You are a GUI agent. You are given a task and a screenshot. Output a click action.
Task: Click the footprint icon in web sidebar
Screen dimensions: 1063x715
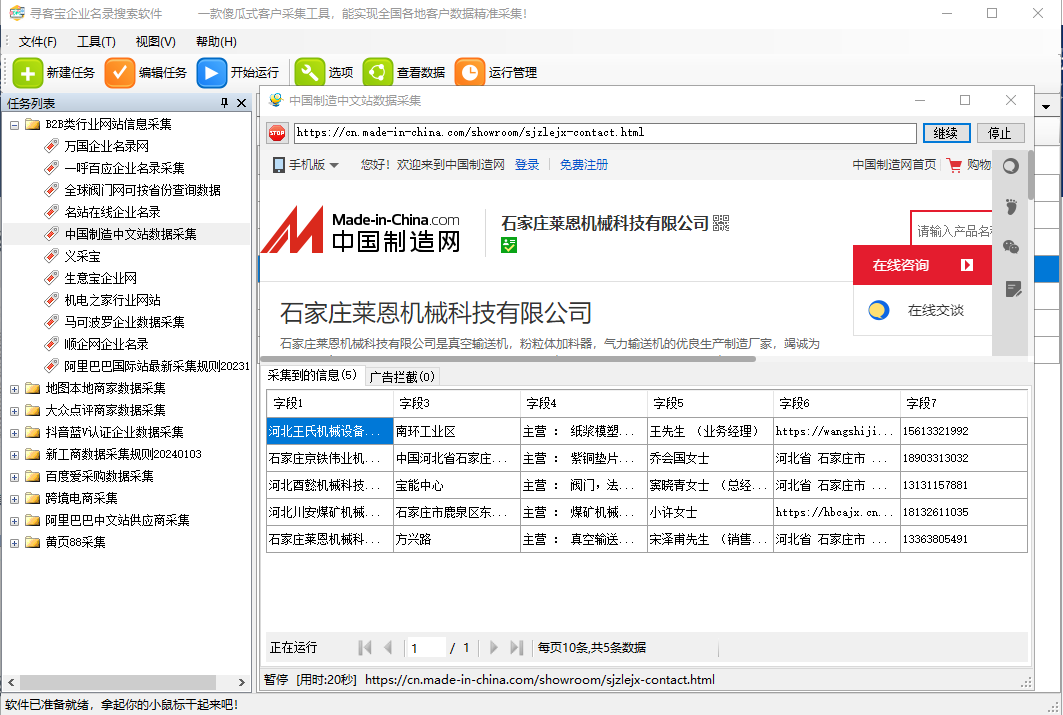tap(1011, 207)
